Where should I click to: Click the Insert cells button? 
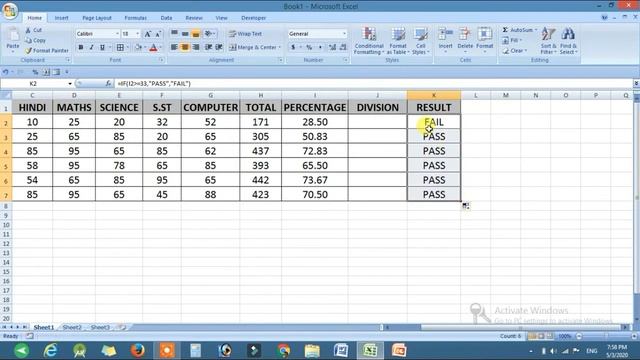coord(445,40)
